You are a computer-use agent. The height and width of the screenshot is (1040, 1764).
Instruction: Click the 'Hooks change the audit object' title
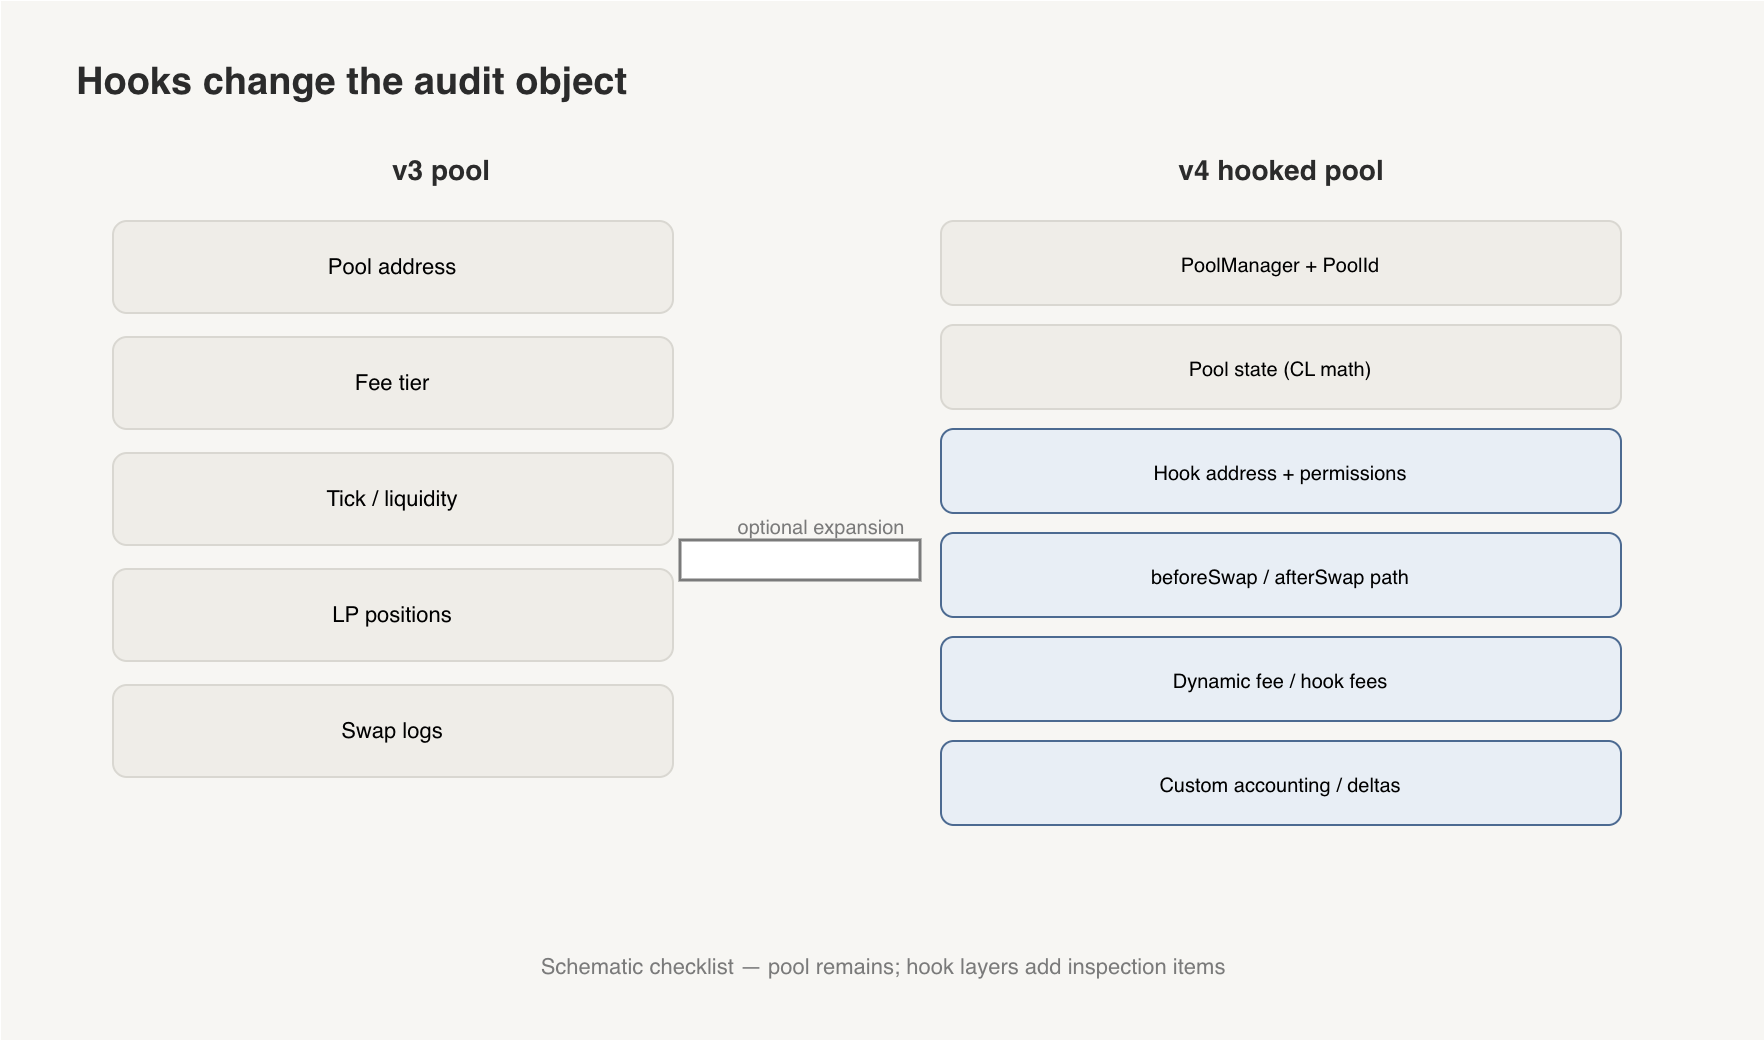pyautogui.click(x=352, y=82)
